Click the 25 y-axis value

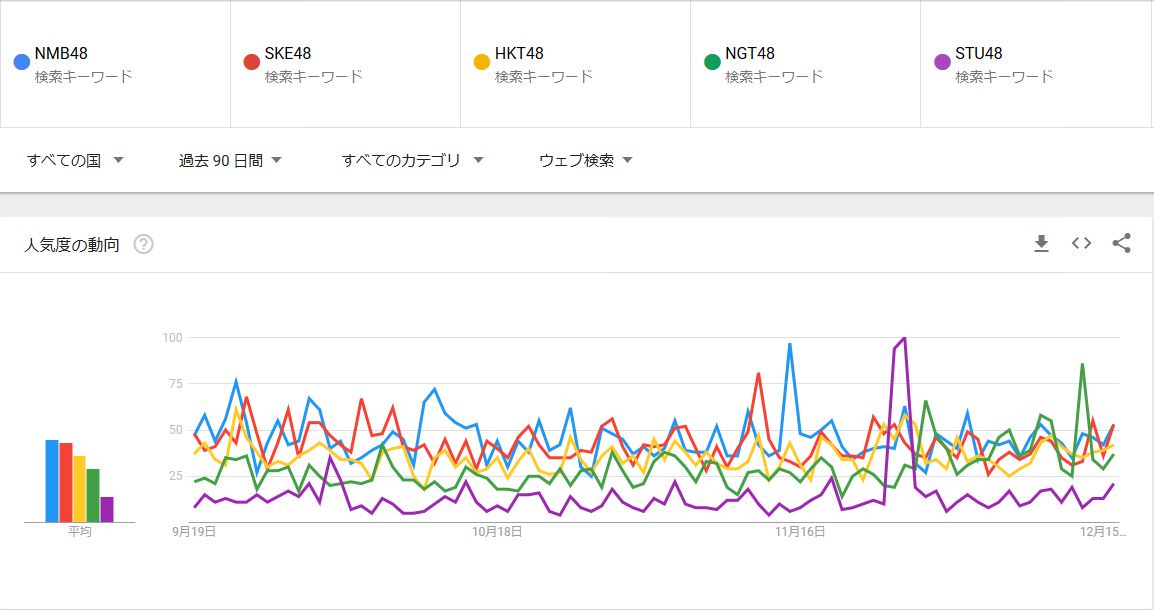pyautogui.click(x=175, y=476)
